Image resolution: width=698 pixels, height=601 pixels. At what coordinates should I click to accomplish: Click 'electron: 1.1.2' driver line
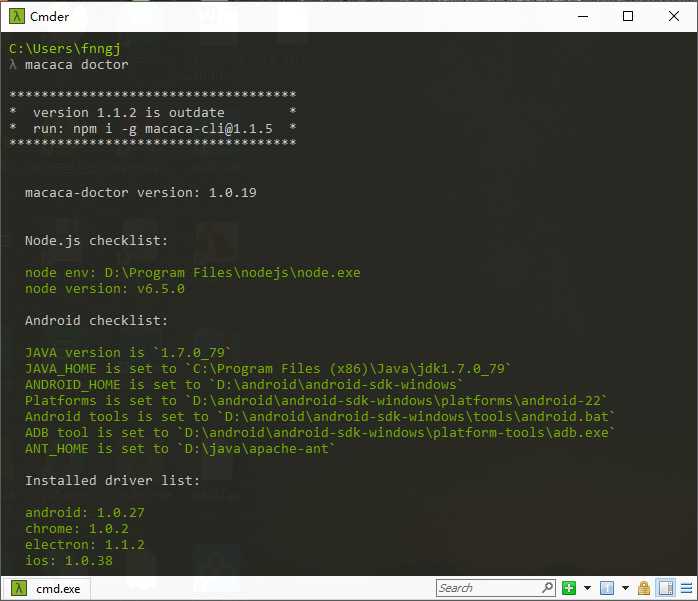pos(85,545)
